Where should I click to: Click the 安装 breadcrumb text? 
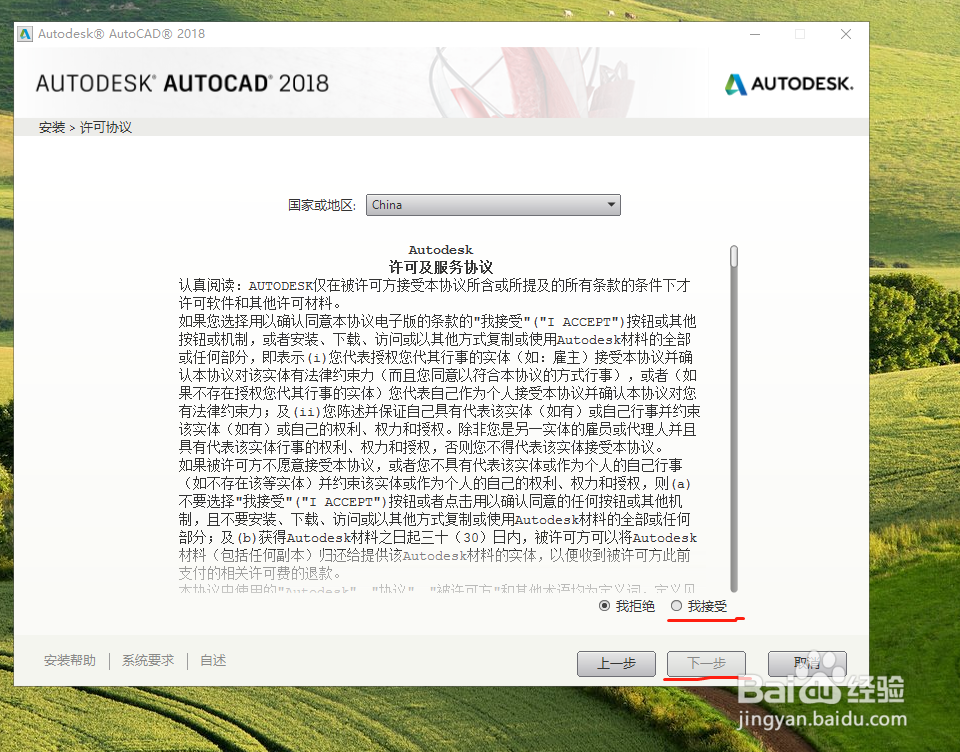click(x=51, y=127)
